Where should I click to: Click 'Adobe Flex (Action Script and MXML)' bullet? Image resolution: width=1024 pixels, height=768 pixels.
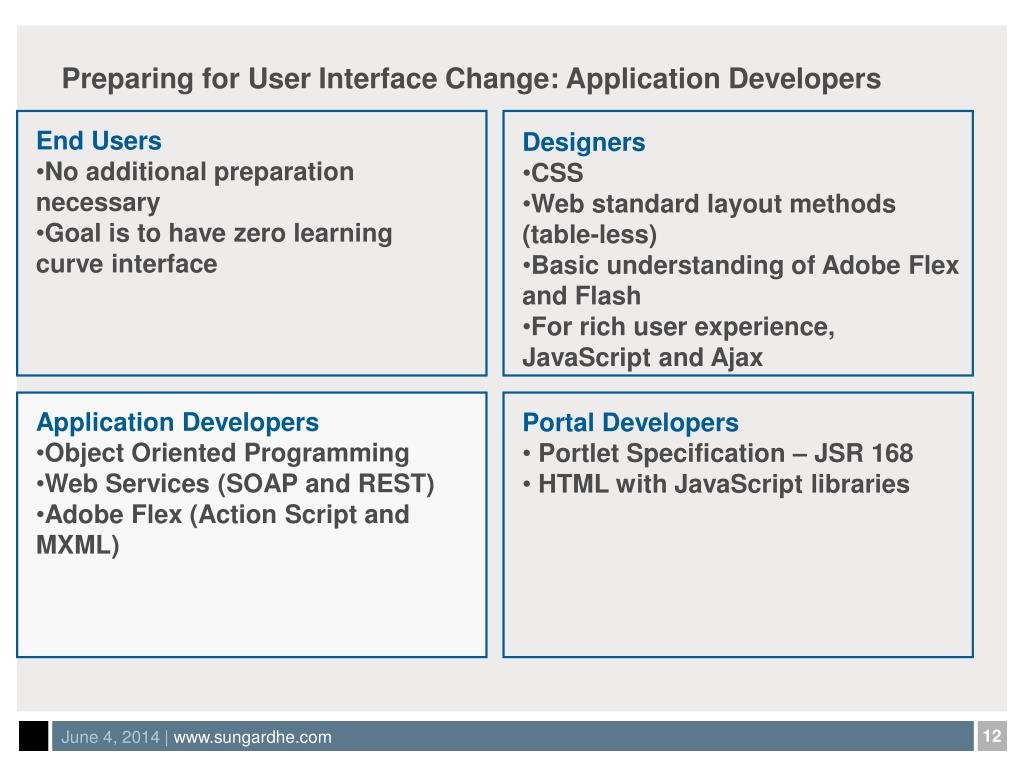tap(223, 529)
